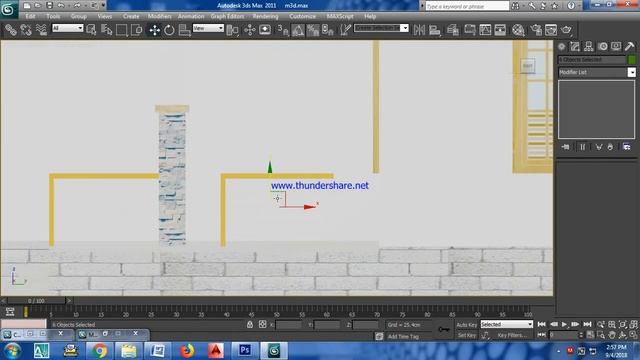
Task: Open the 'Selected' key mode dropdown
Action: click(507, 324)
